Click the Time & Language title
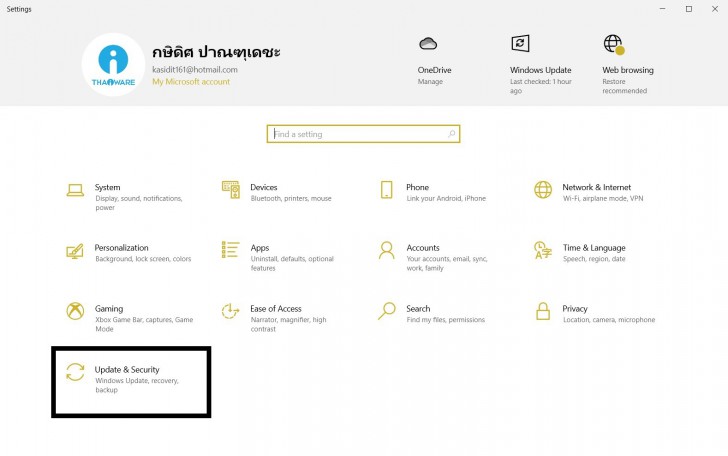 [594, 248]
